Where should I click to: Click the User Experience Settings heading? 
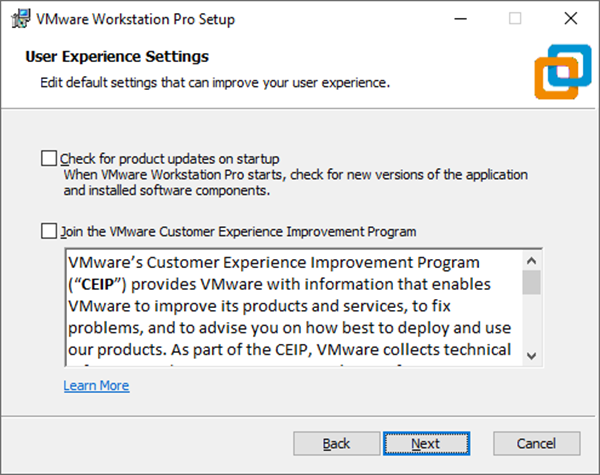click(116, 57)
